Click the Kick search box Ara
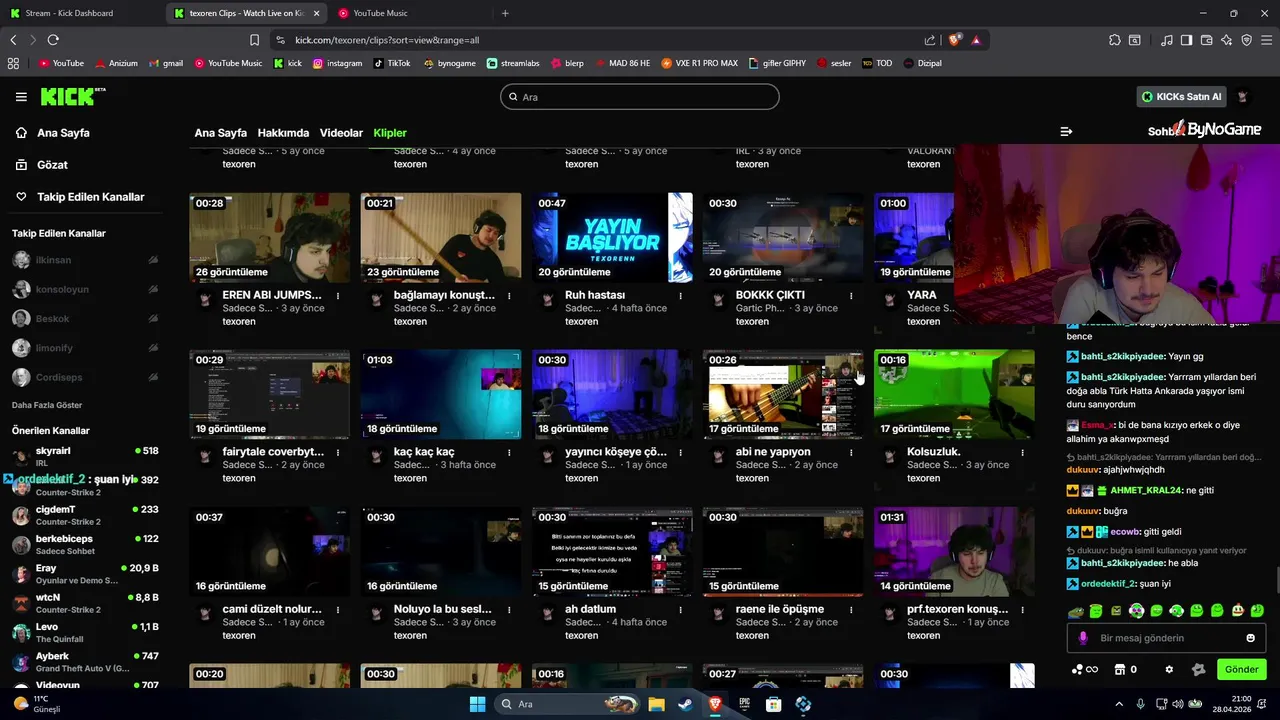1280x720 pixels. (640, 97)
